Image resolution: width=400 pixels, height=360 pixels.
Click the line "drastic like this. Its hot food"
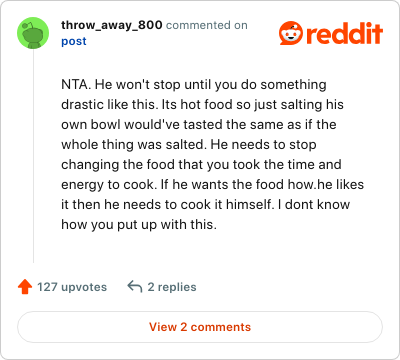tap(147, 105)
